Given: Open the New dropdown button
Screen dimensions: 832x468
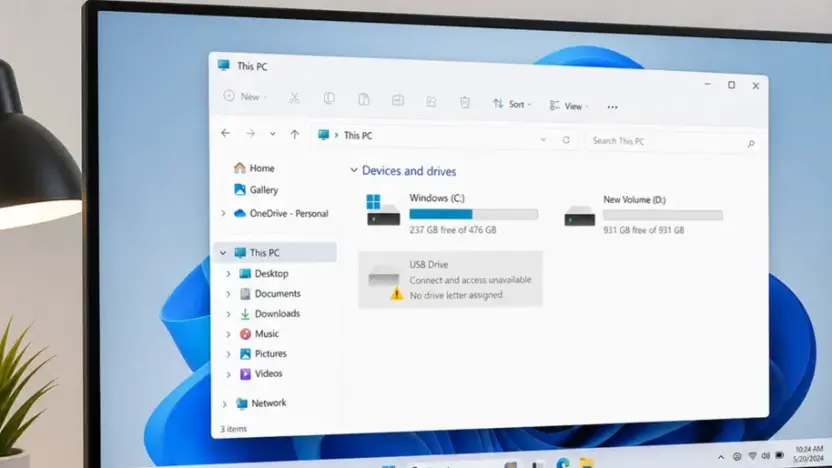Looking at the screenshot, I should pos(245,97).
